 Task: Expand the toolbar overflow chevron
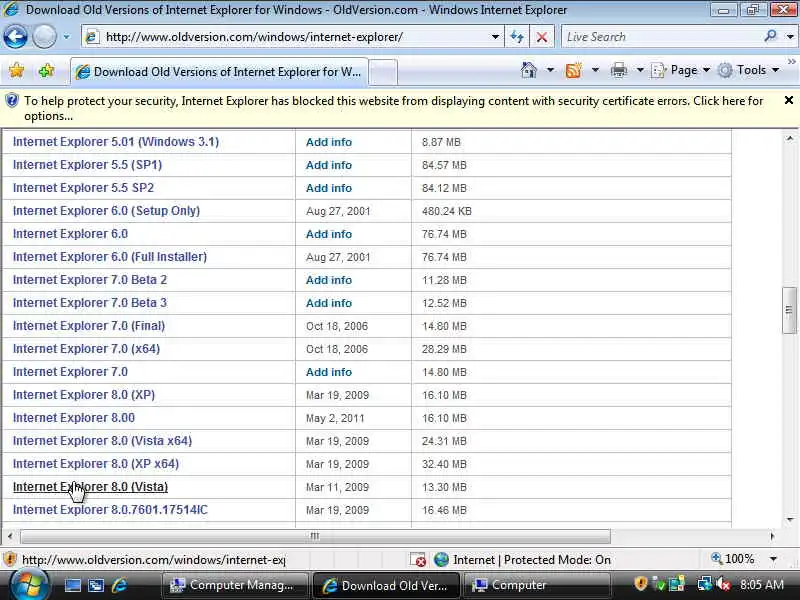[791, 62]
